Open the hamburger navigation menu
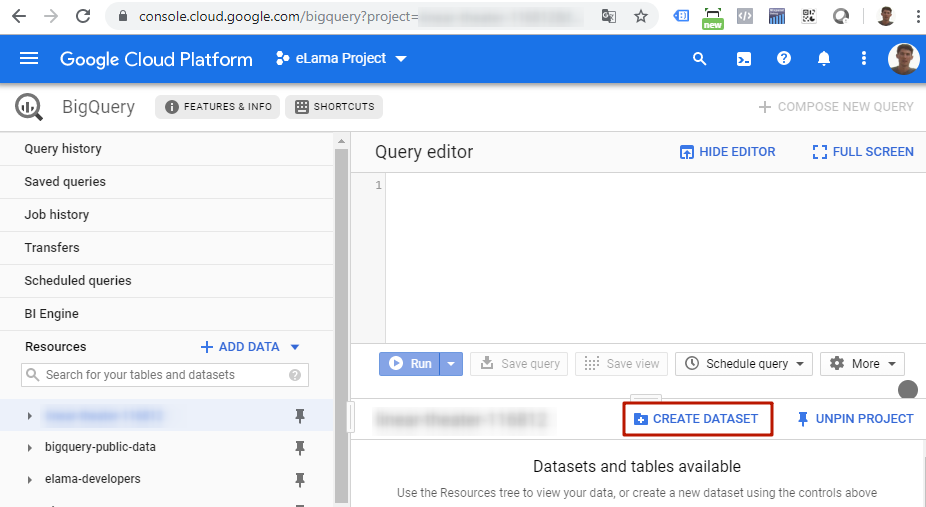 click(x=29, y=58)
